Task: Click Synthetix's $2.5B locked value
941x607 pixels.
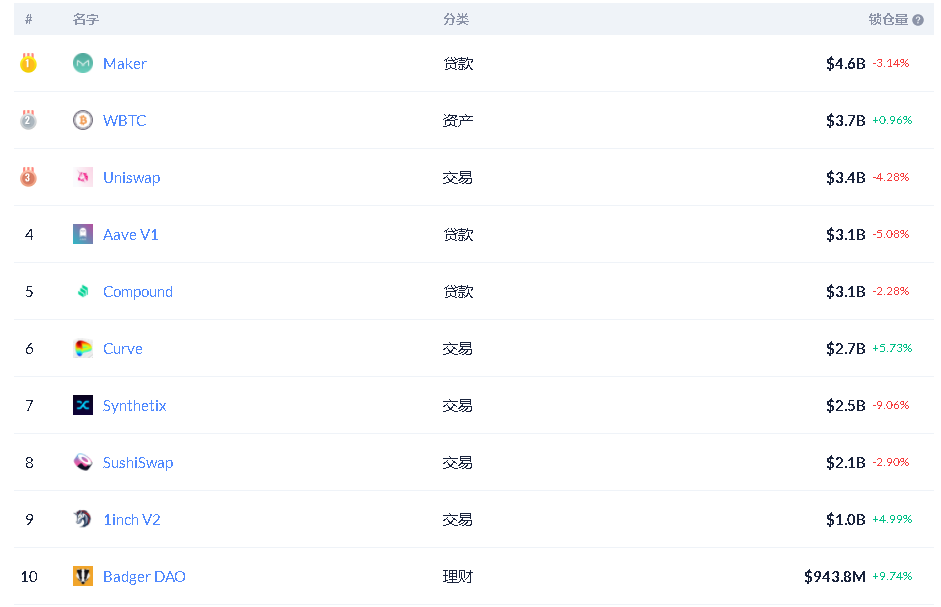Action: (845, 406)
